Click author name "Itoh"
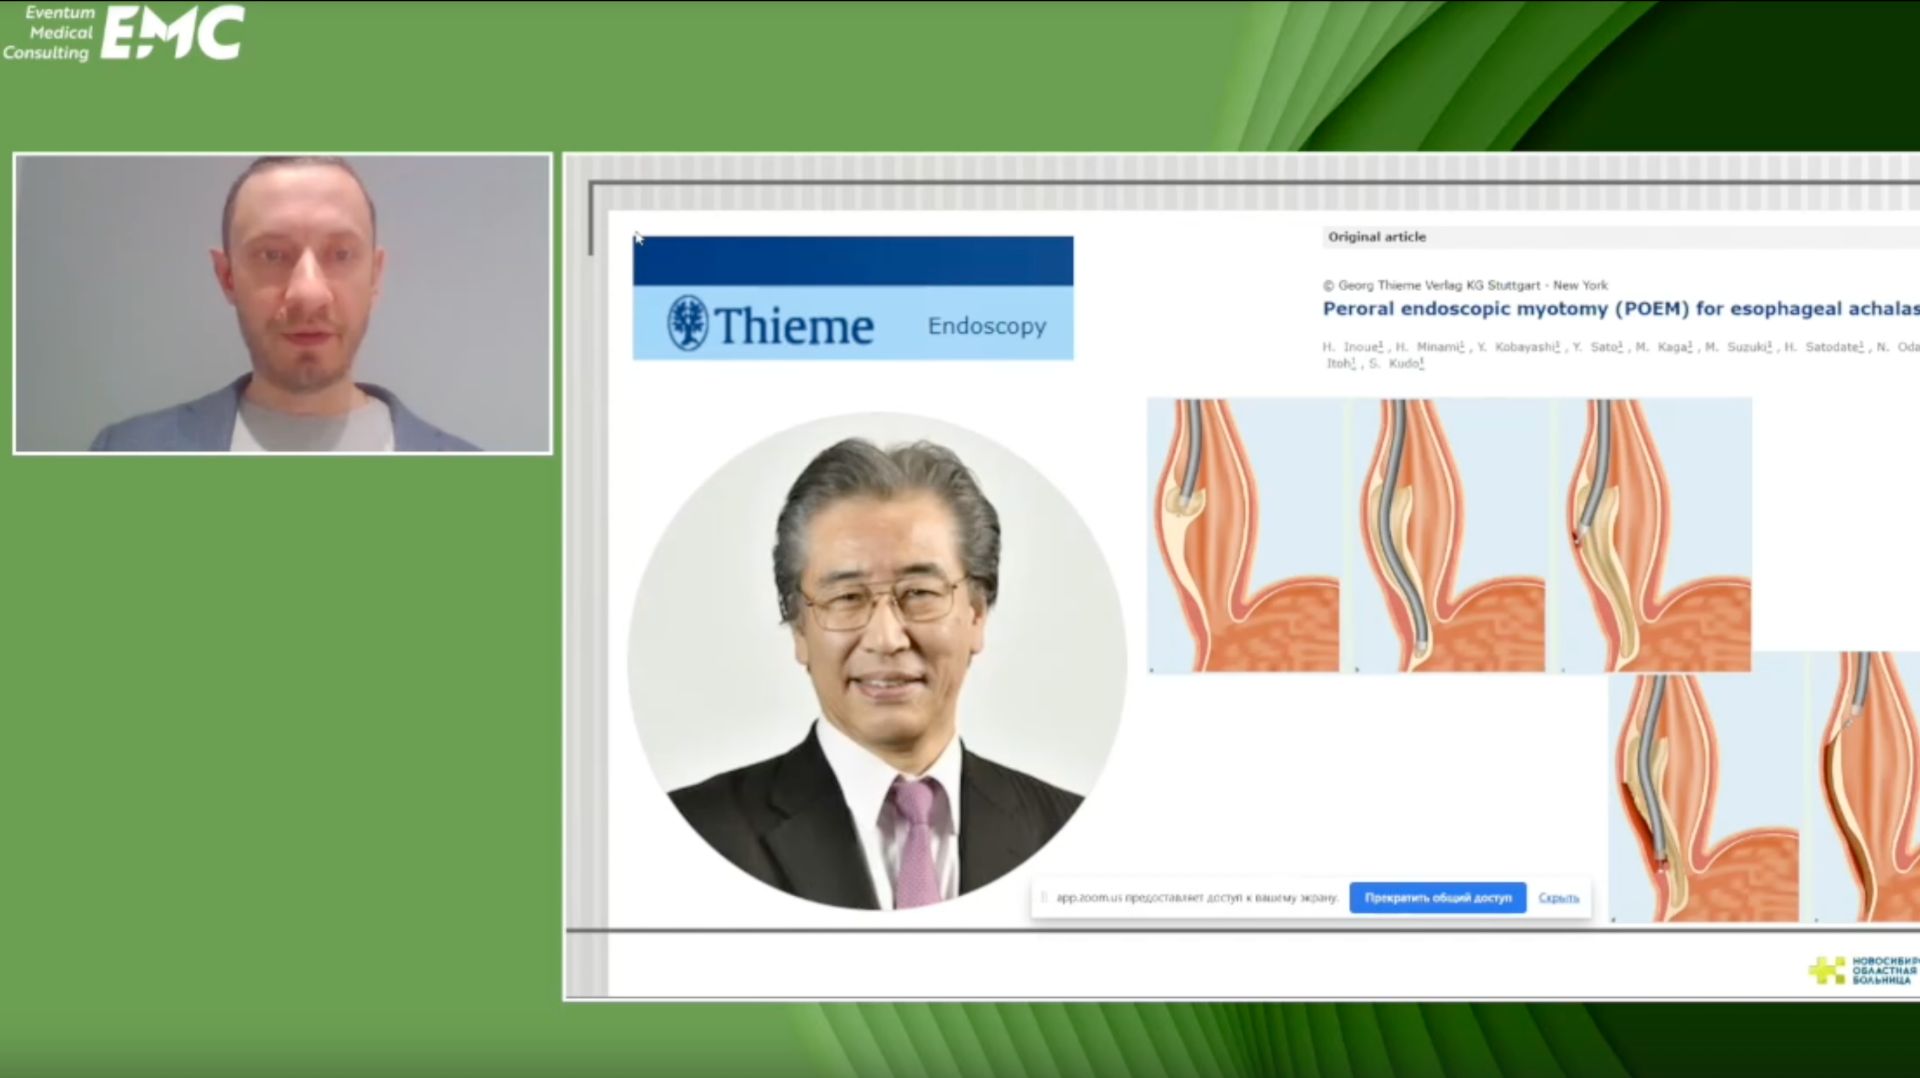Image resolution: width=1920 pixels, height=1078 pixels. click(1341, 364)
